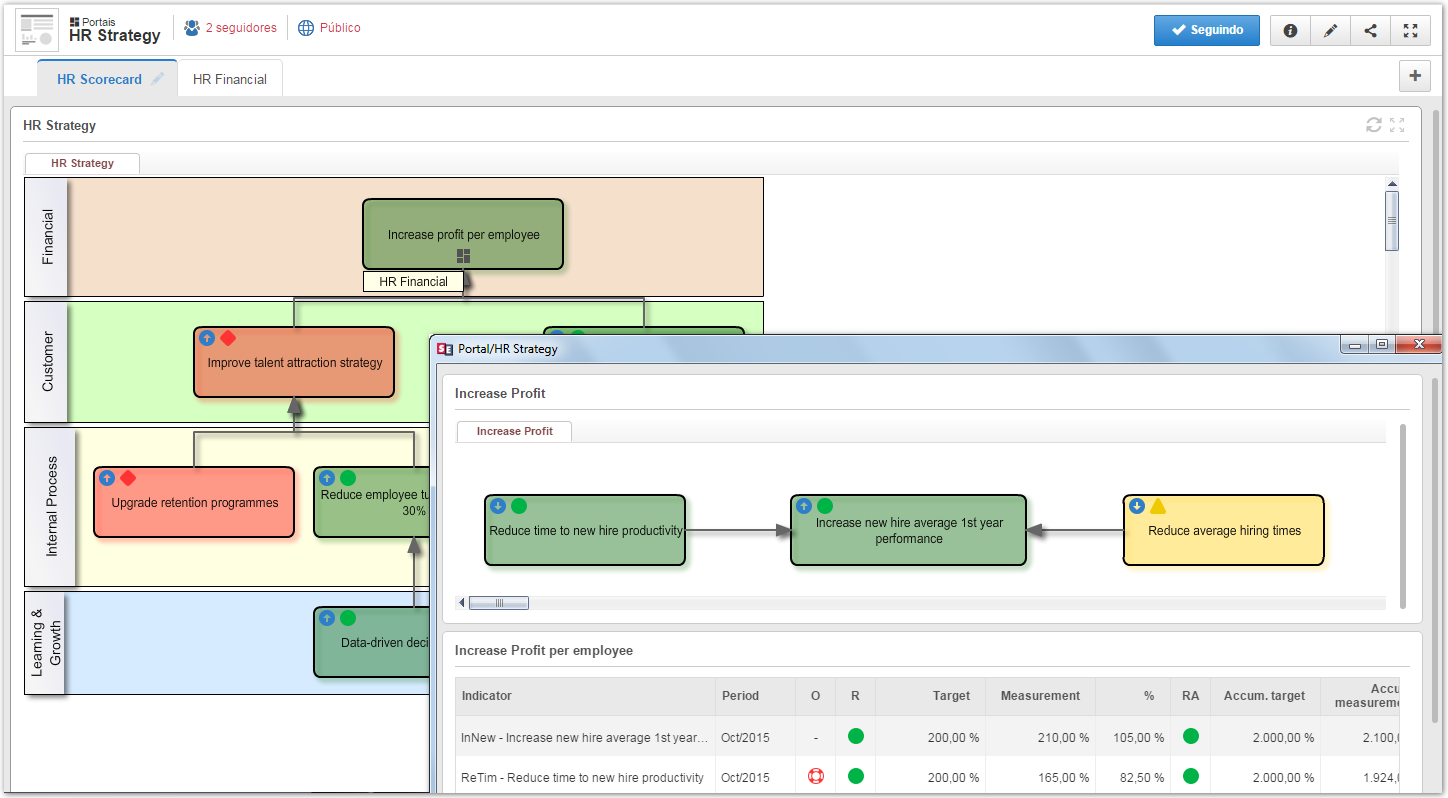Click the Increase profit per employee objective
Viewport: 1448px width, 798px height.
coord(463,234)
